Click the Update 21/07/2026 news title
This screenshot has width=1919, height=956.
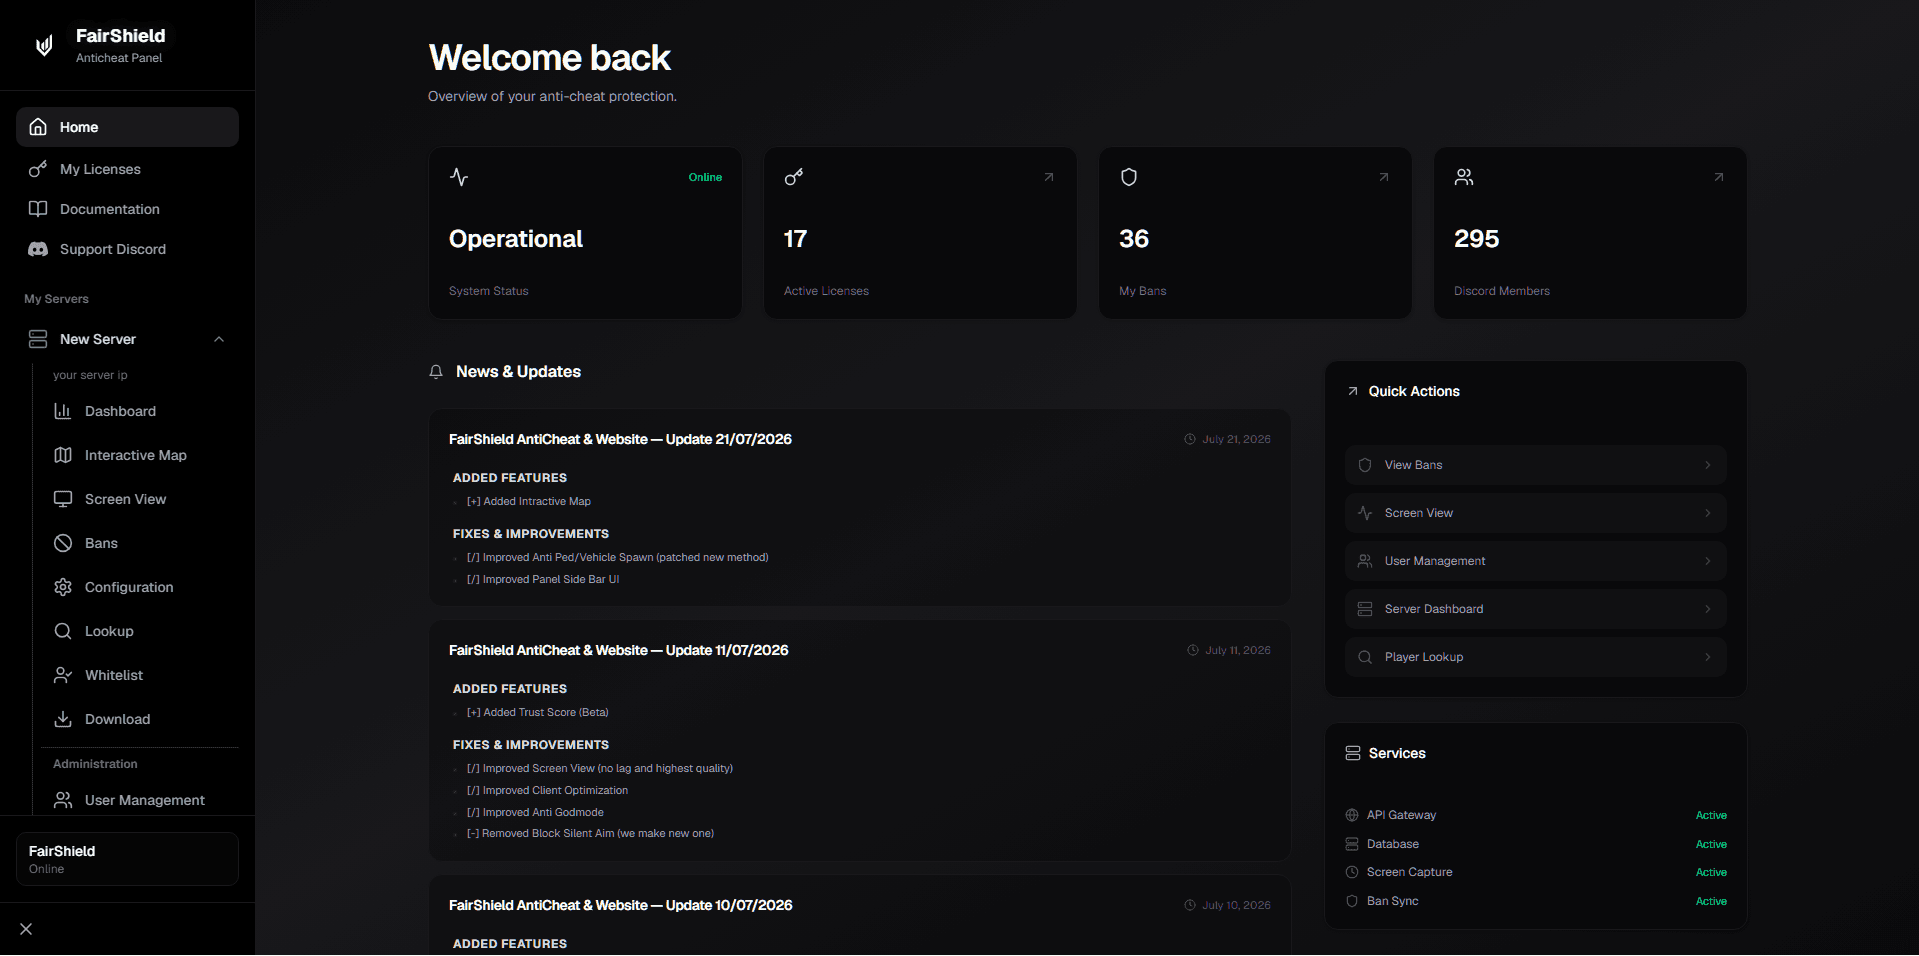(620, 439)
